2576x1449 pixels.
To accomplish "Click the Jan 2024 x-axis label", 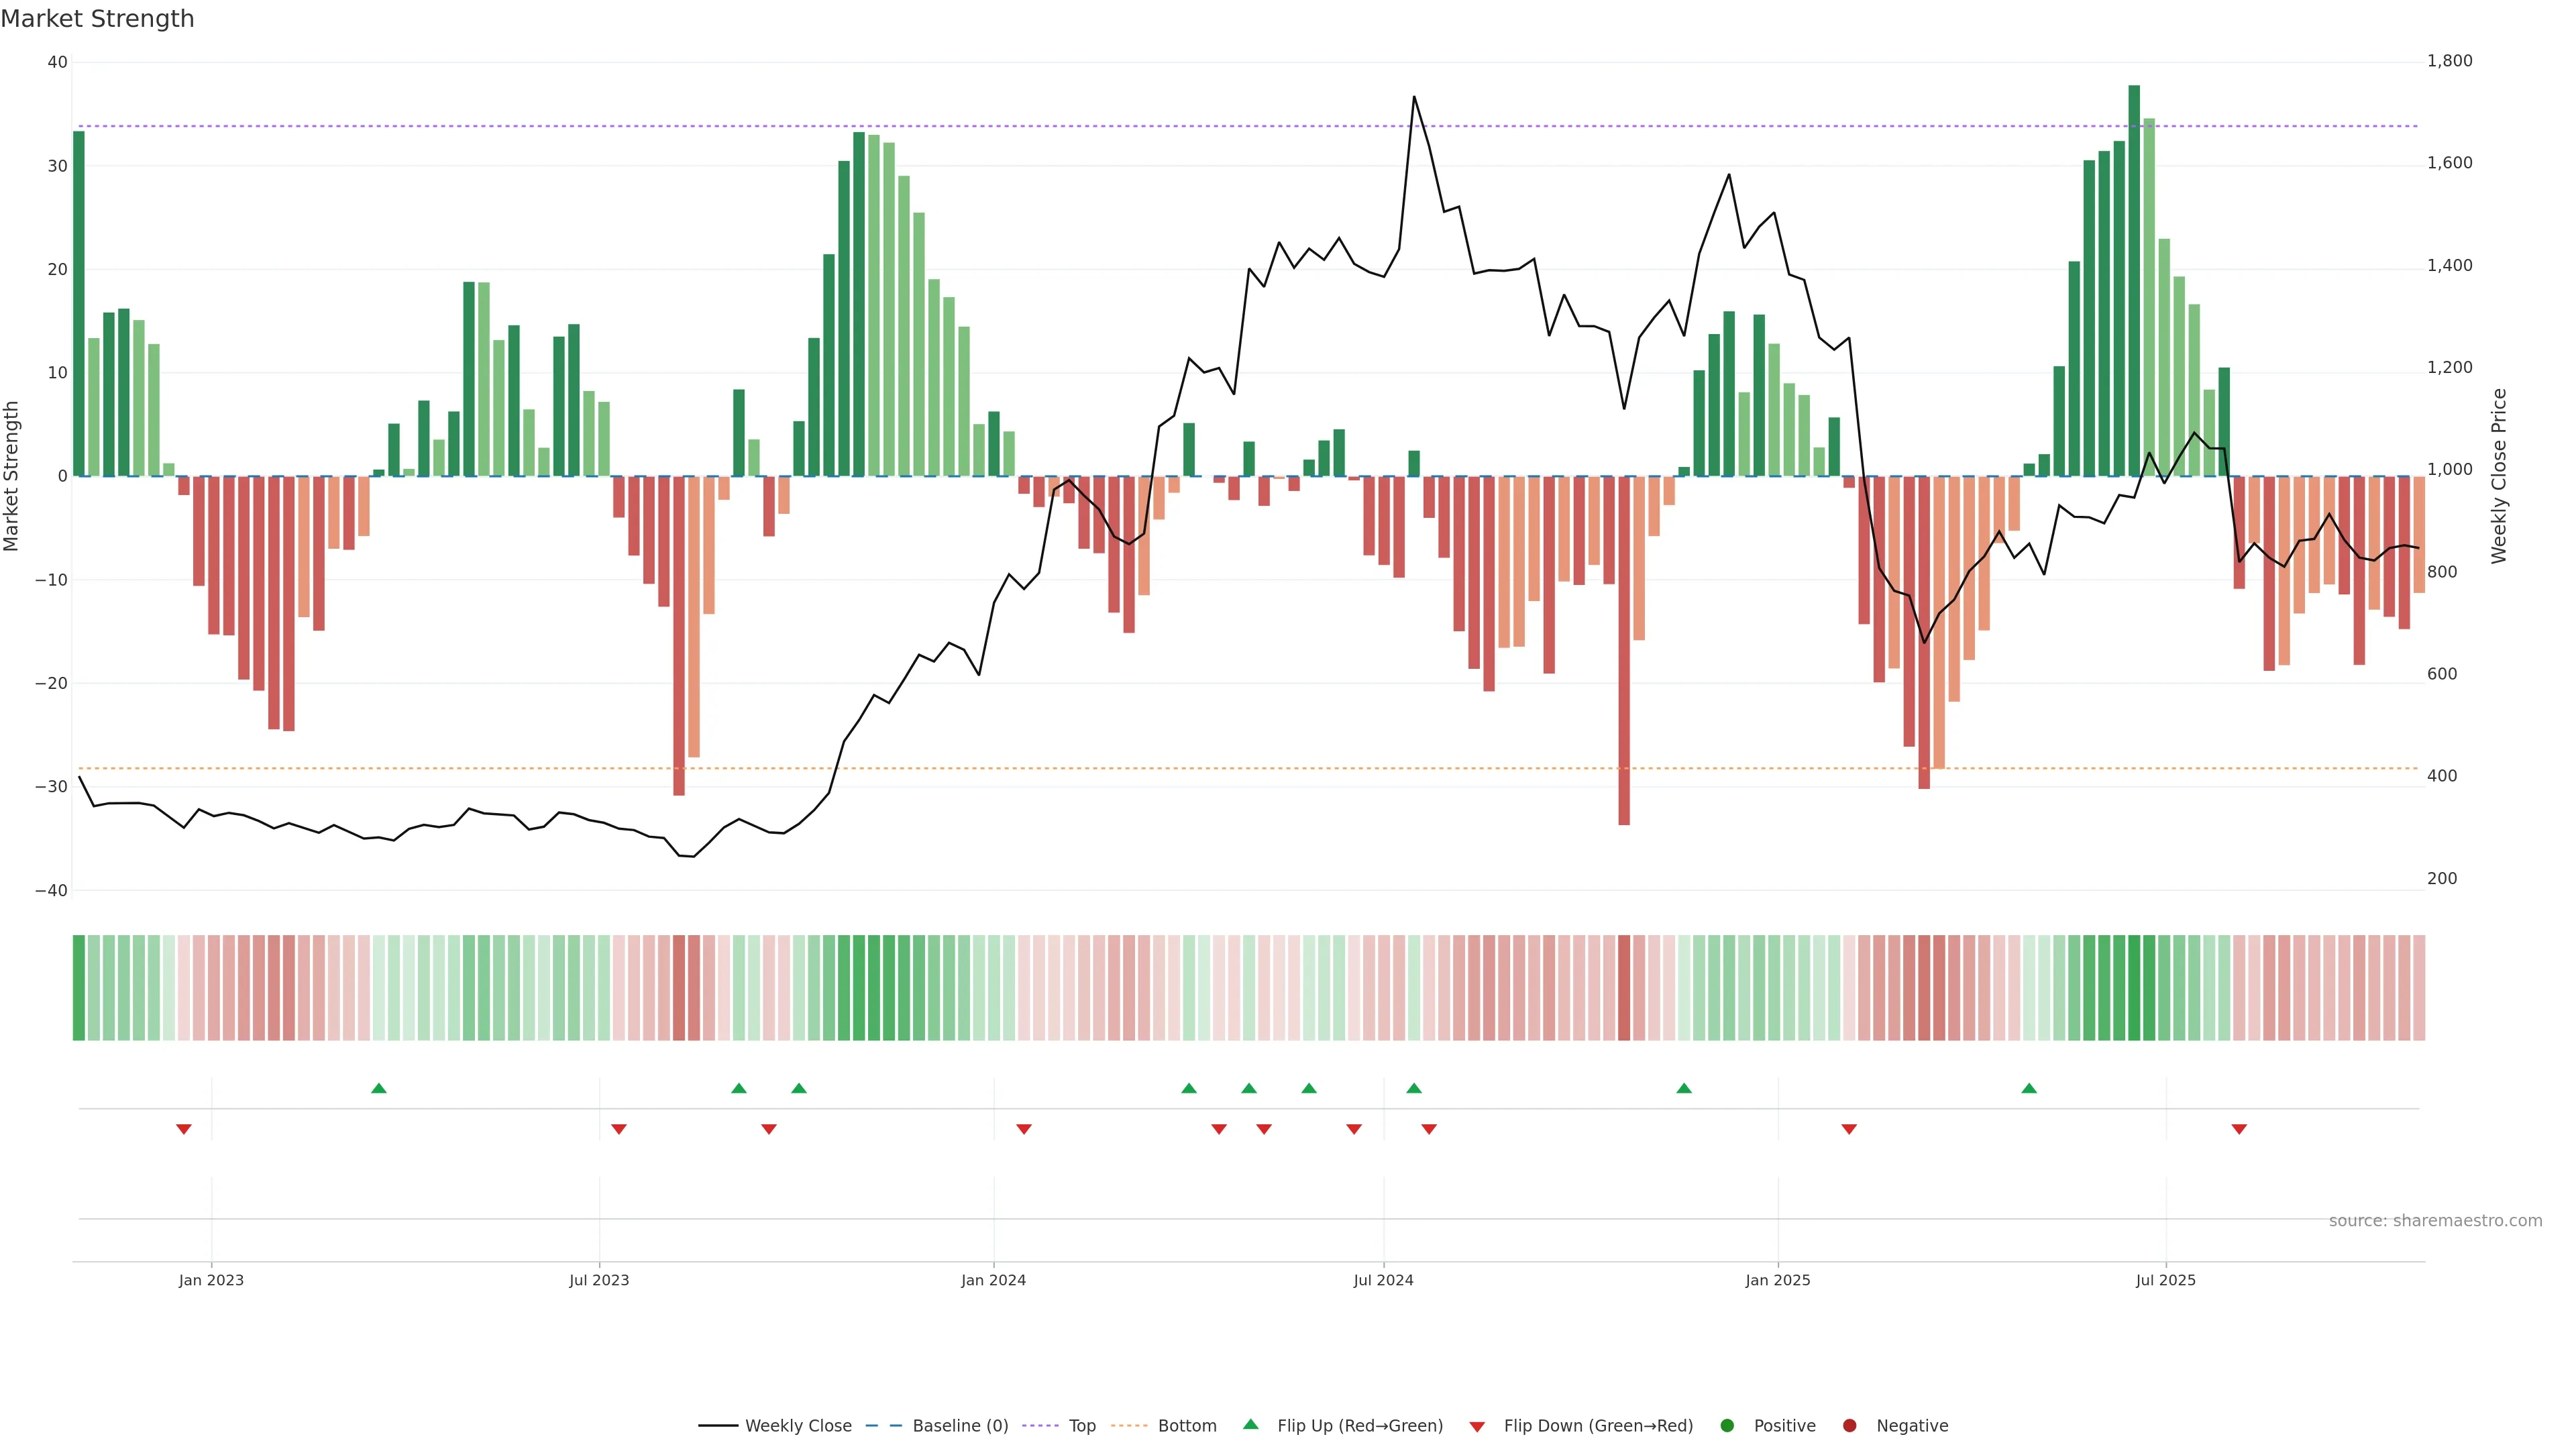I will pos(993,1280).
